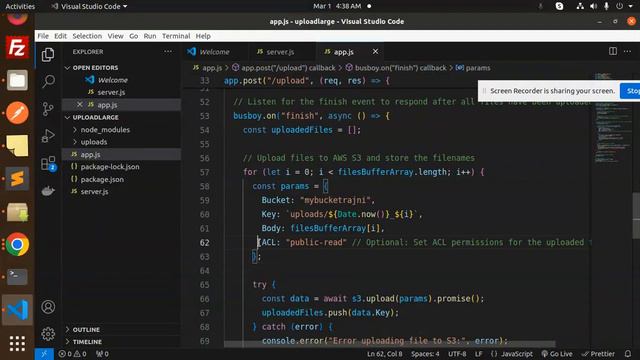The width and height of the screenshot is (640, 360).
Task: Open Skype tray icon in top bar
Action: tap(559, 6)
